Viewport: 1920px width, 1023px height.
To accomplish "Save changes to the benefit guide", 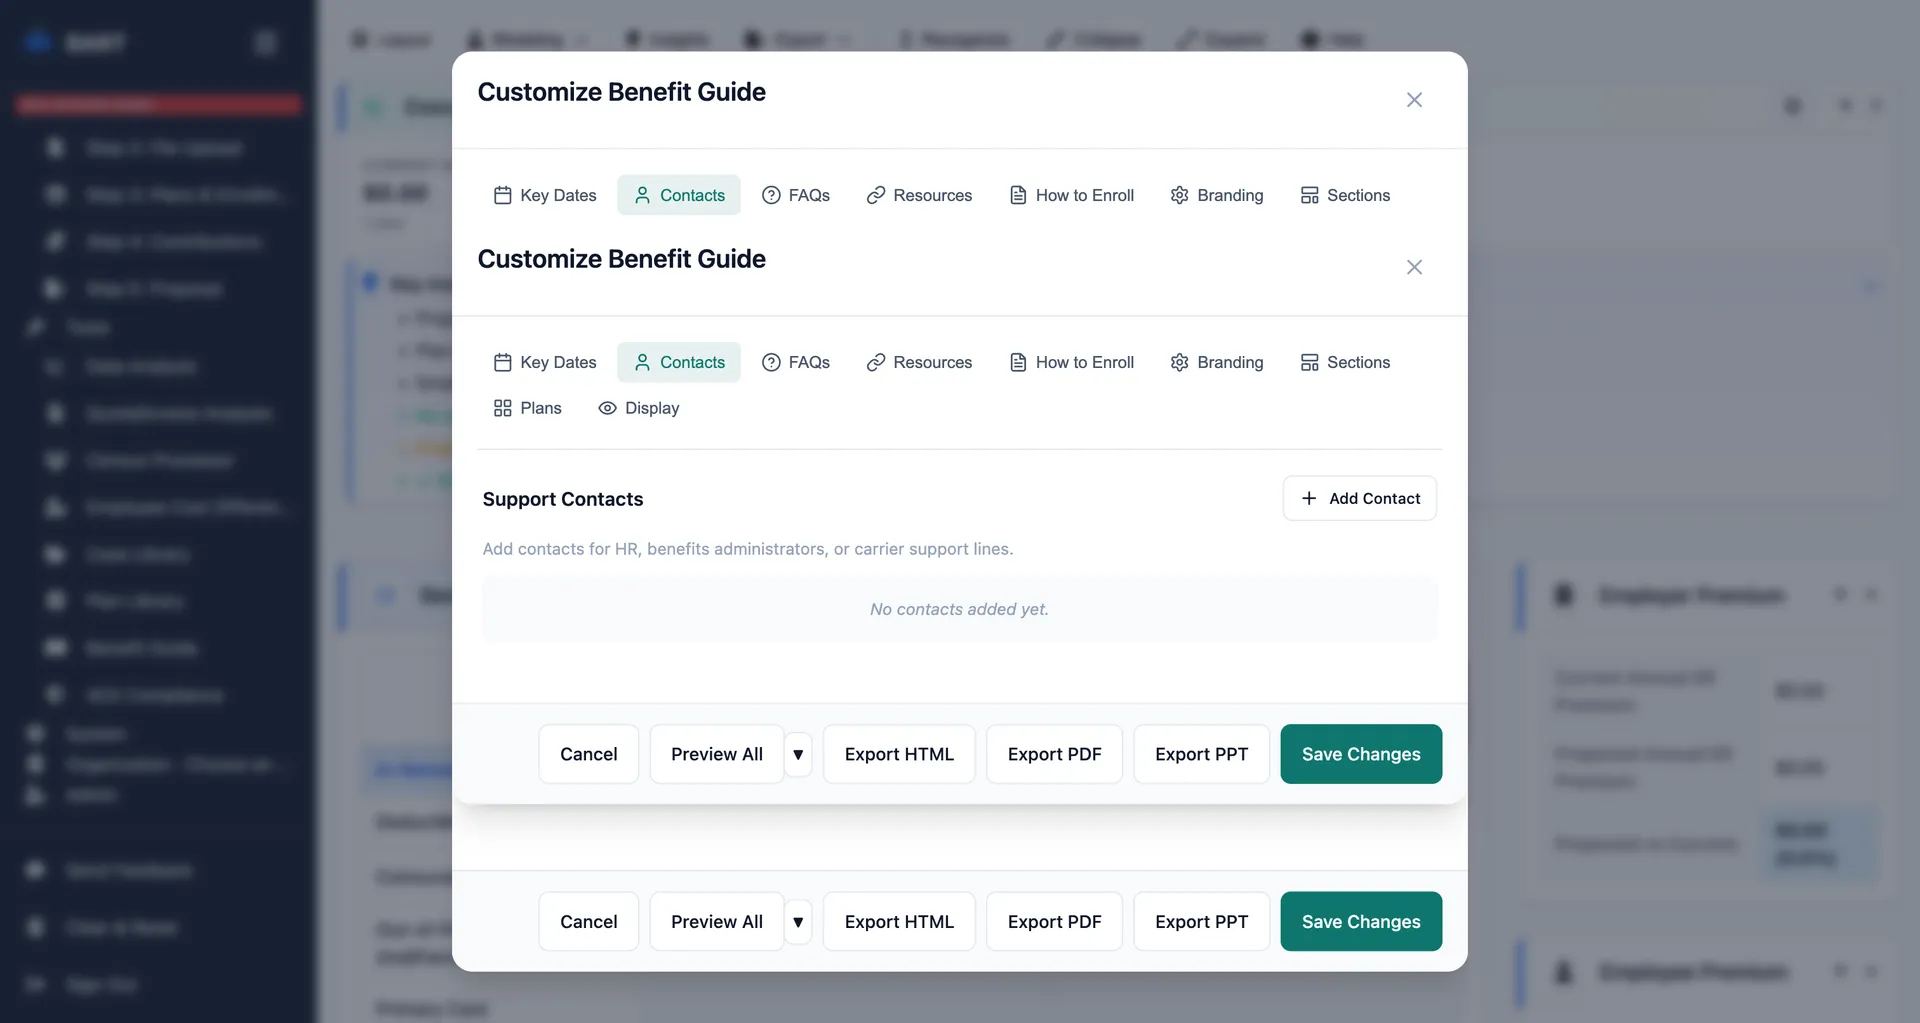I will click(x=1361, y=921).
